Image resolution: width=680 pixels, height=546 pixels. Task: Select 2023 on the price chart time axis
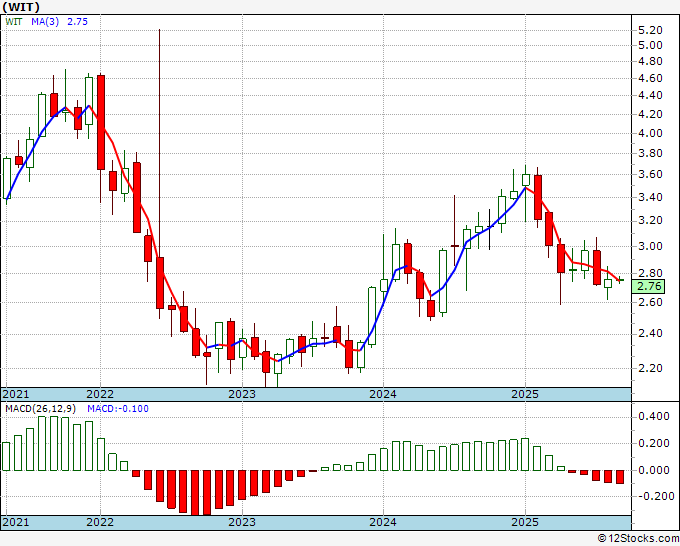[x=242, y=394]
